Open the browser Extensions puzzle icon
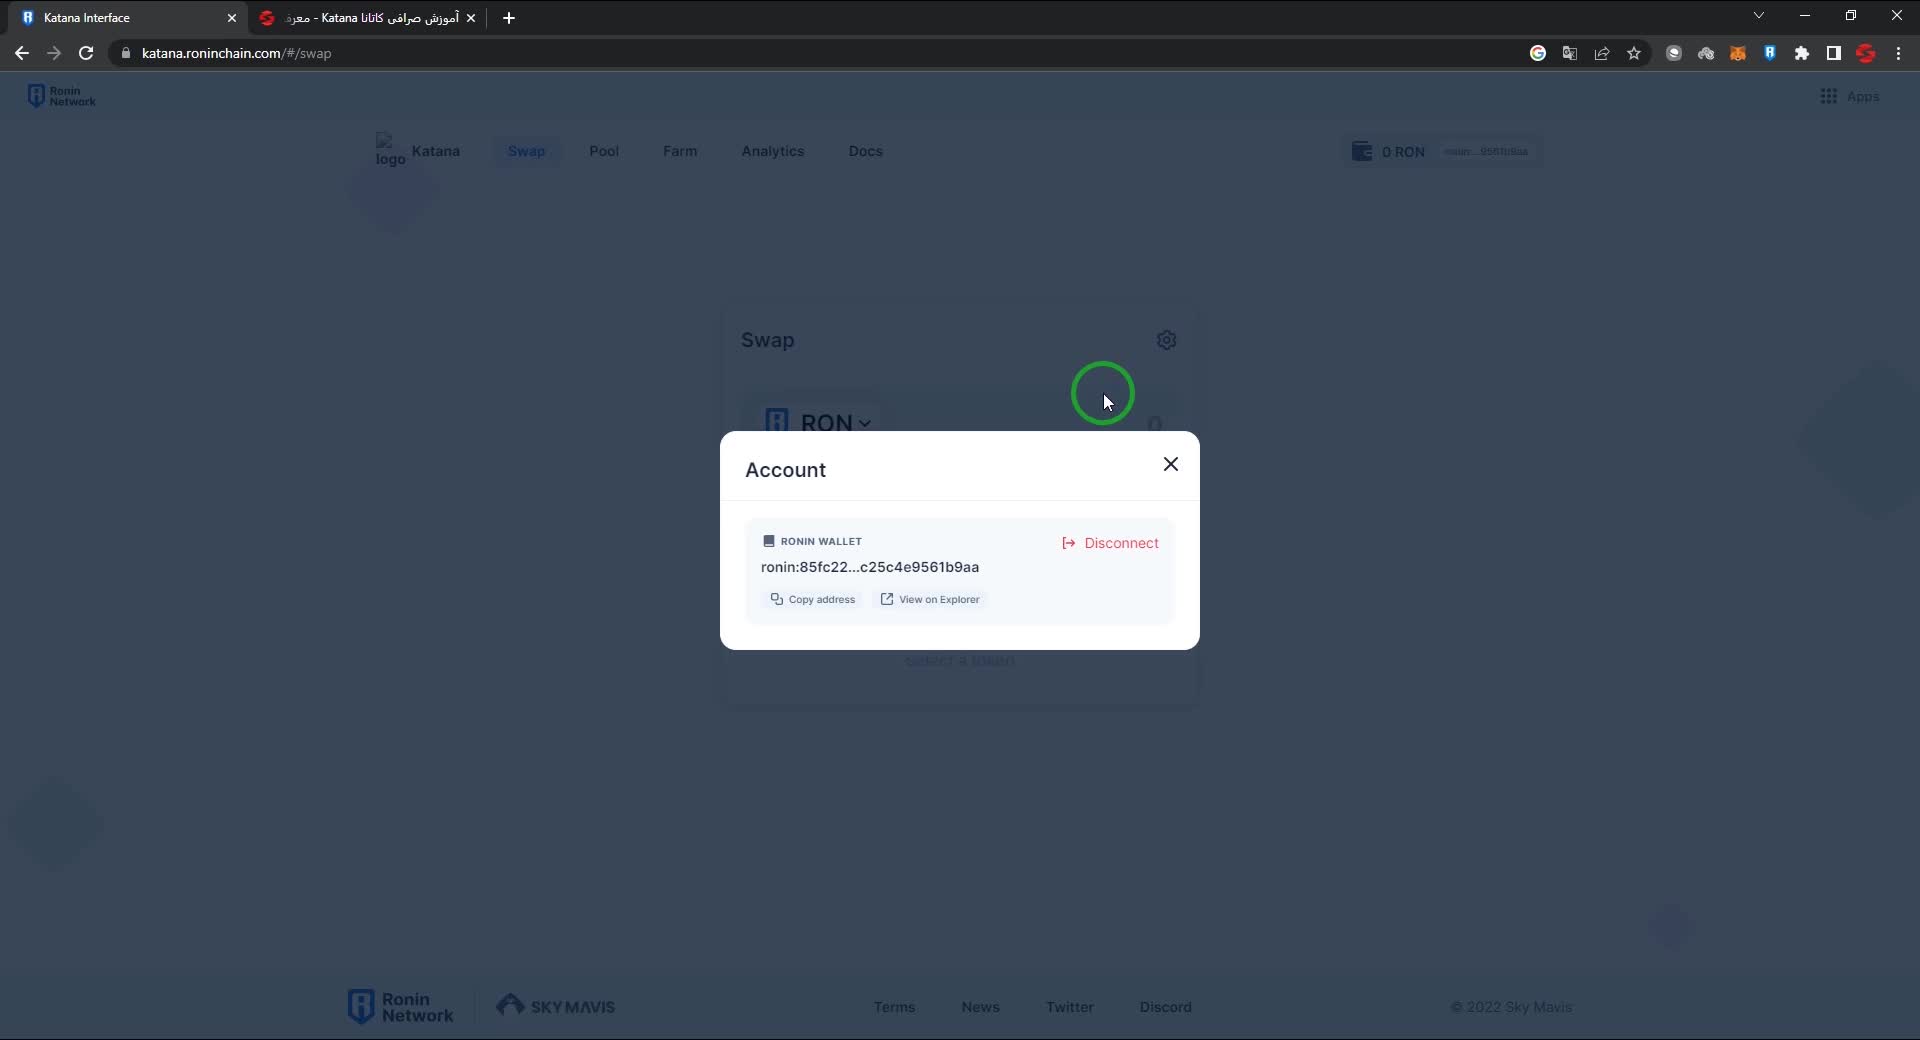Image resolution: width=1920 pixels, height=1040 pixels. pos(1801,54)
